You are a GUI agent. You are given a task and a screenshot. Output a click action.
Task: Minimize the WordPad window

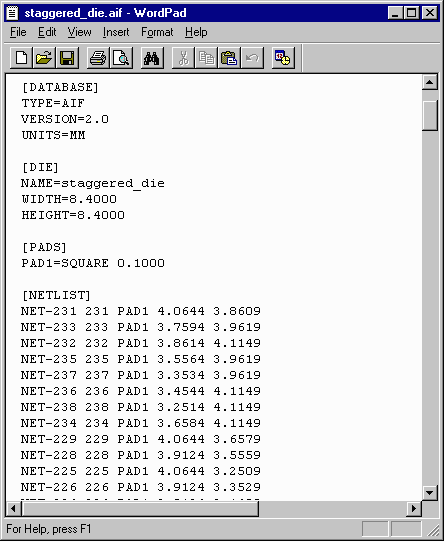(395, 13)
